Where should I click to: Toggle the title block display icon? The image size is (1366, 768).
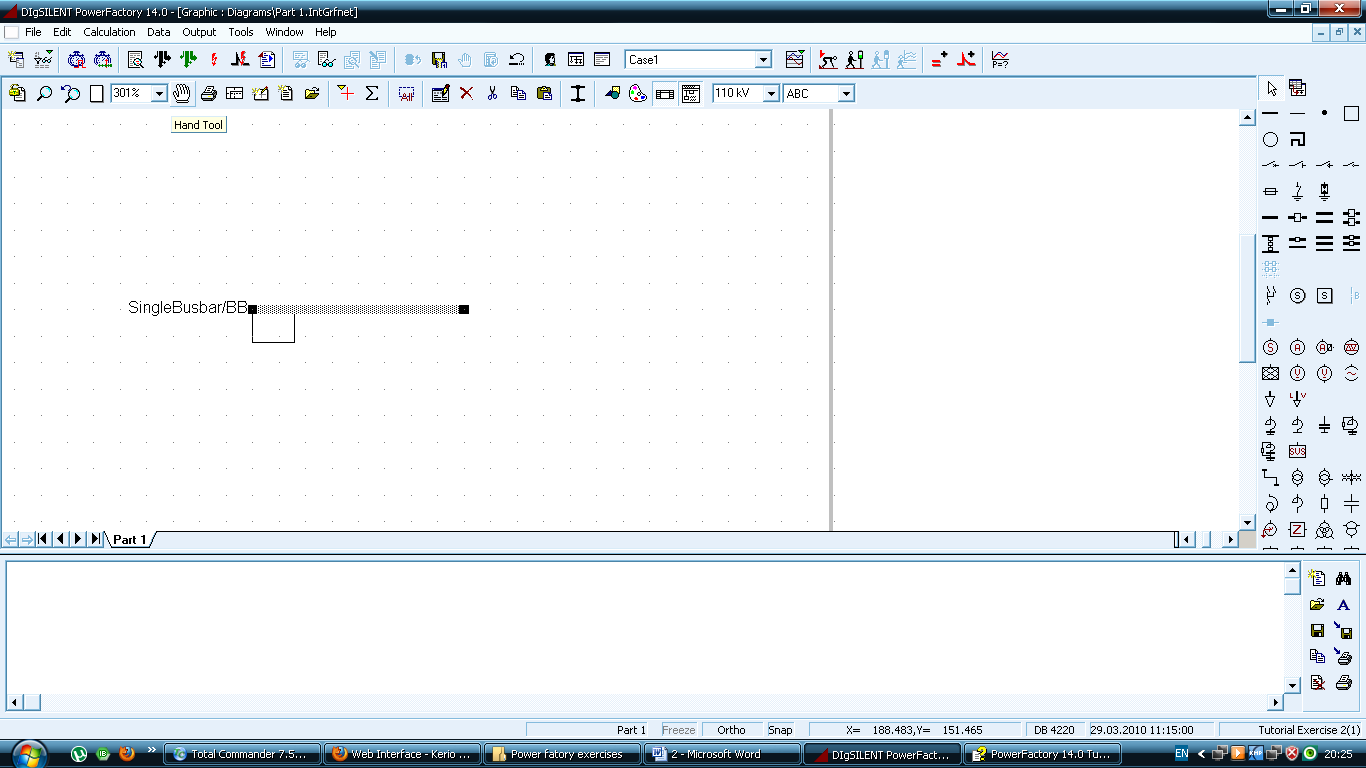click(665, 93)
